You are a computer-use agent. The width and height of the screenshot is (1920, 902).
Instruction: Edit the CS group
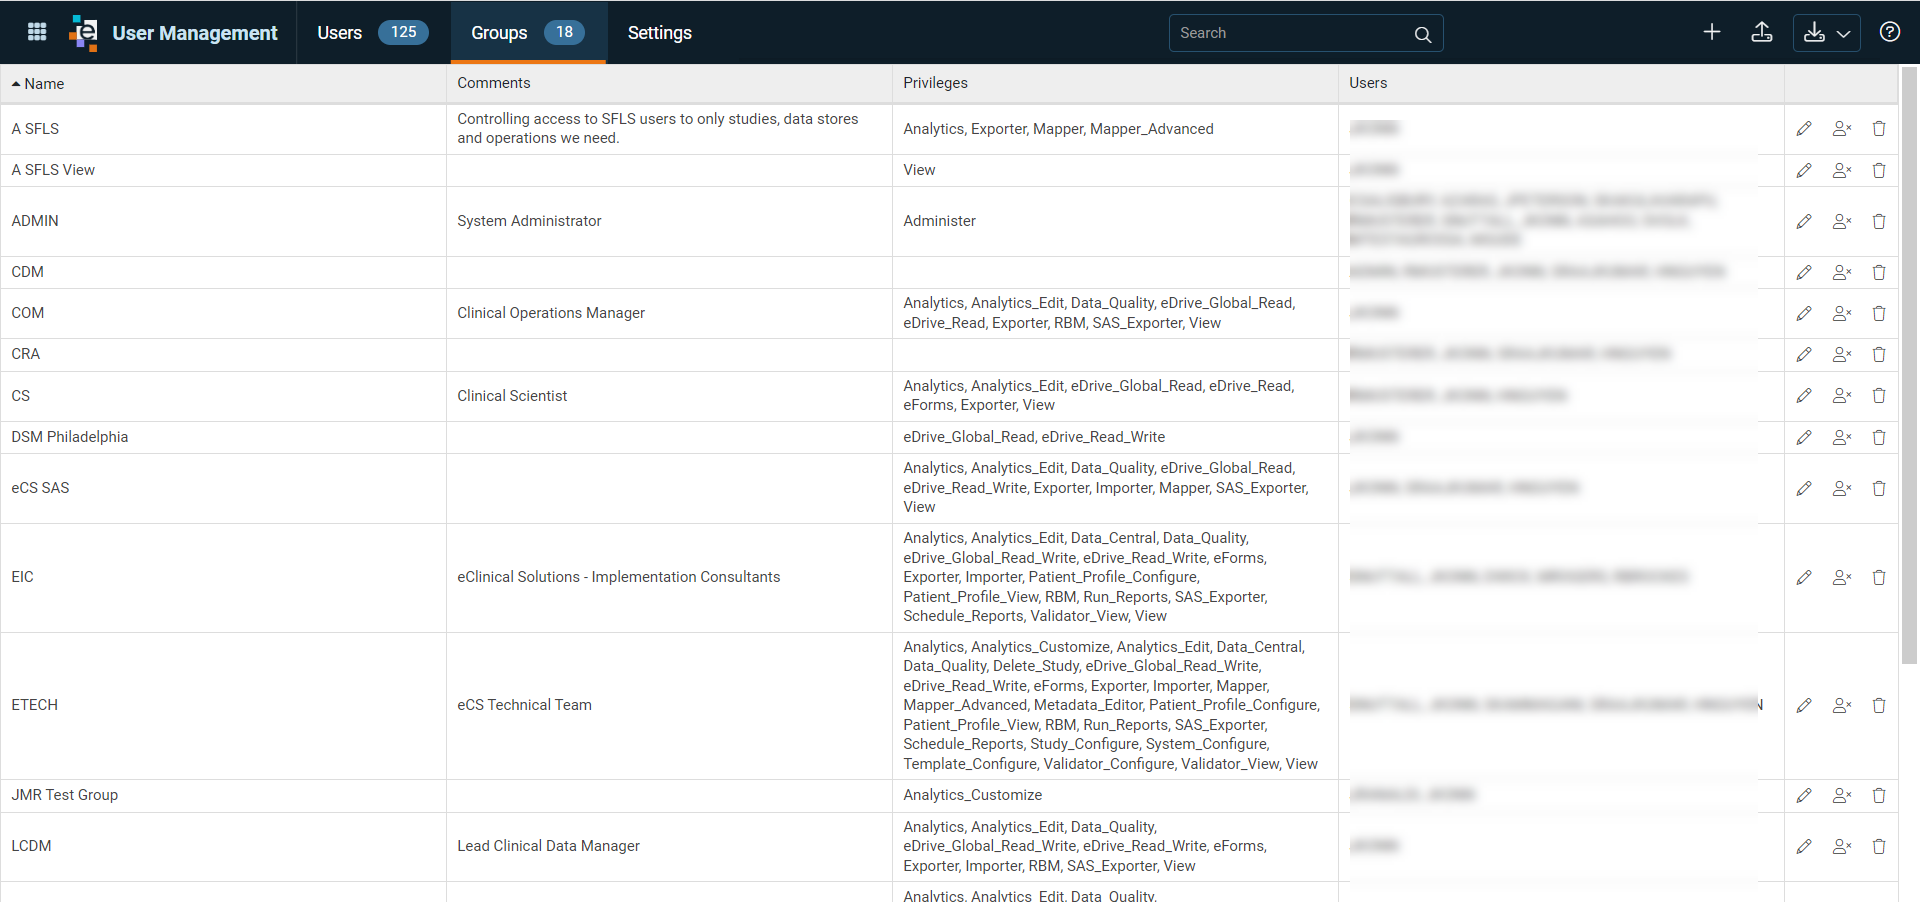1804,396
